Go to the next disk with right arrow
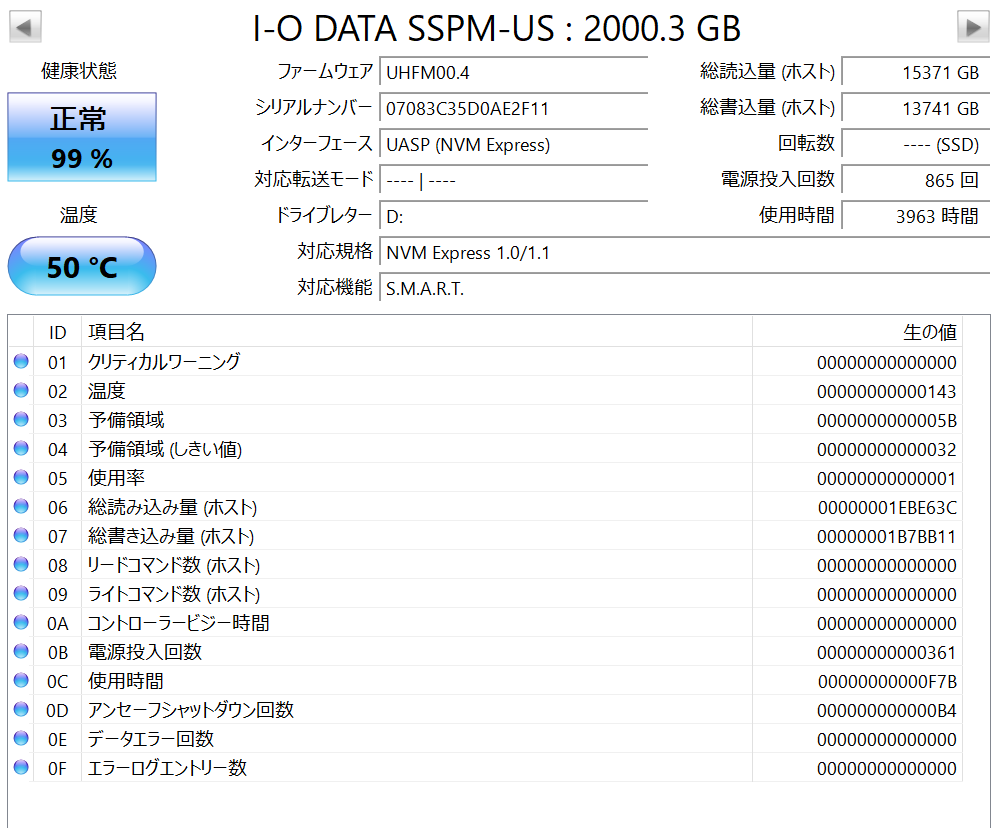The image size is (998, 828). pyautogui.click(x=972, y=26)
